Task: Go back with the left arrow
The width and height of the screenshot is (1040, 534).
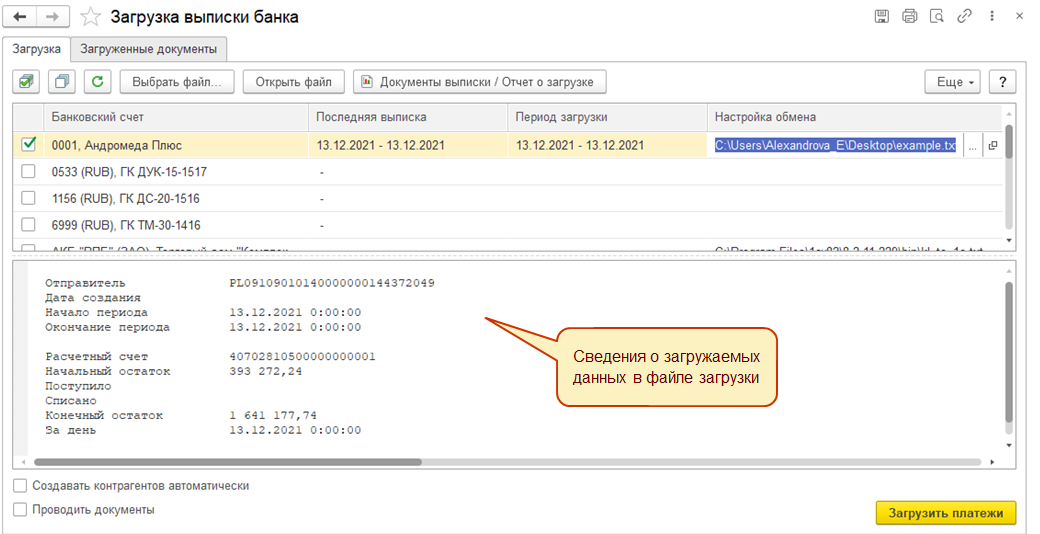Action: coord(20,17)
